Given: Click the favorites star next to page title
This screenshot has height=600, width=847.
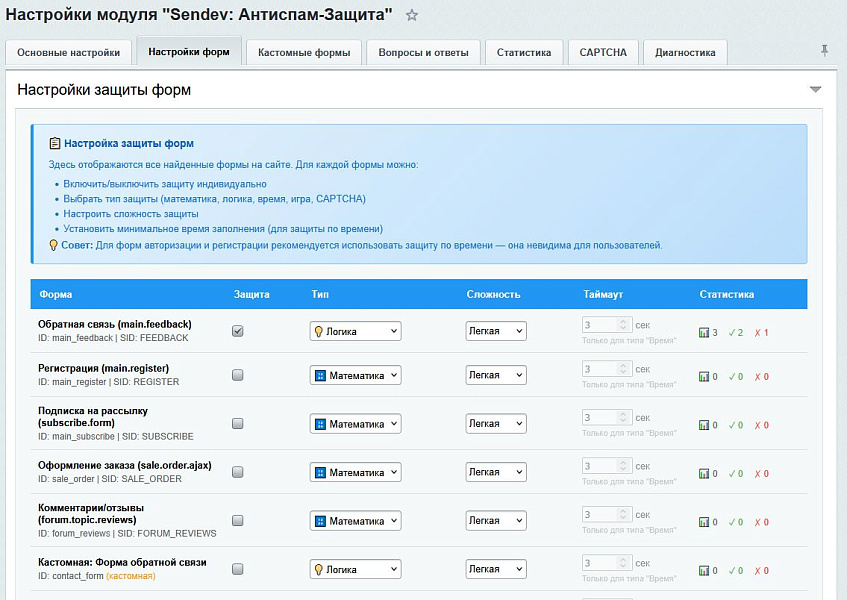Looking at the screenshot, I should (x=412, y=16).
